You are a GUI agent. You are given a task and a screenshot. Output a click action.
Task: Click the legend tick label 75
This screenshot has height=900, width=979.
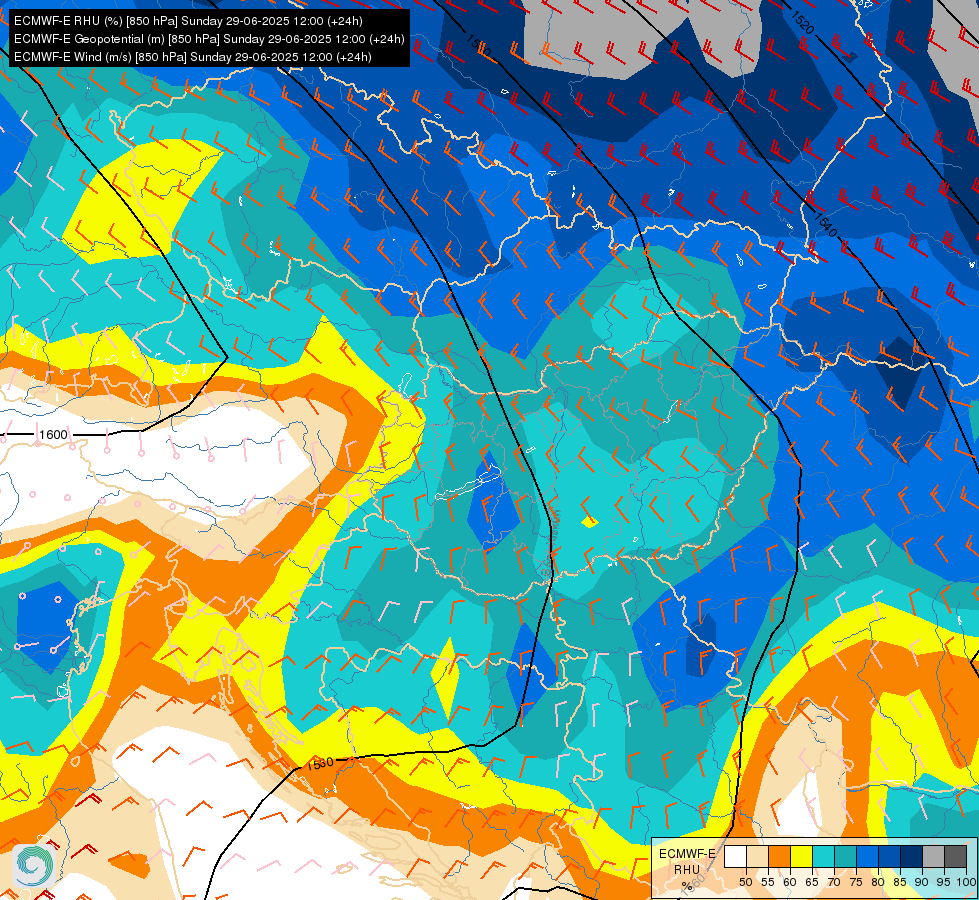pyautogui.click(x=856, y=882)
